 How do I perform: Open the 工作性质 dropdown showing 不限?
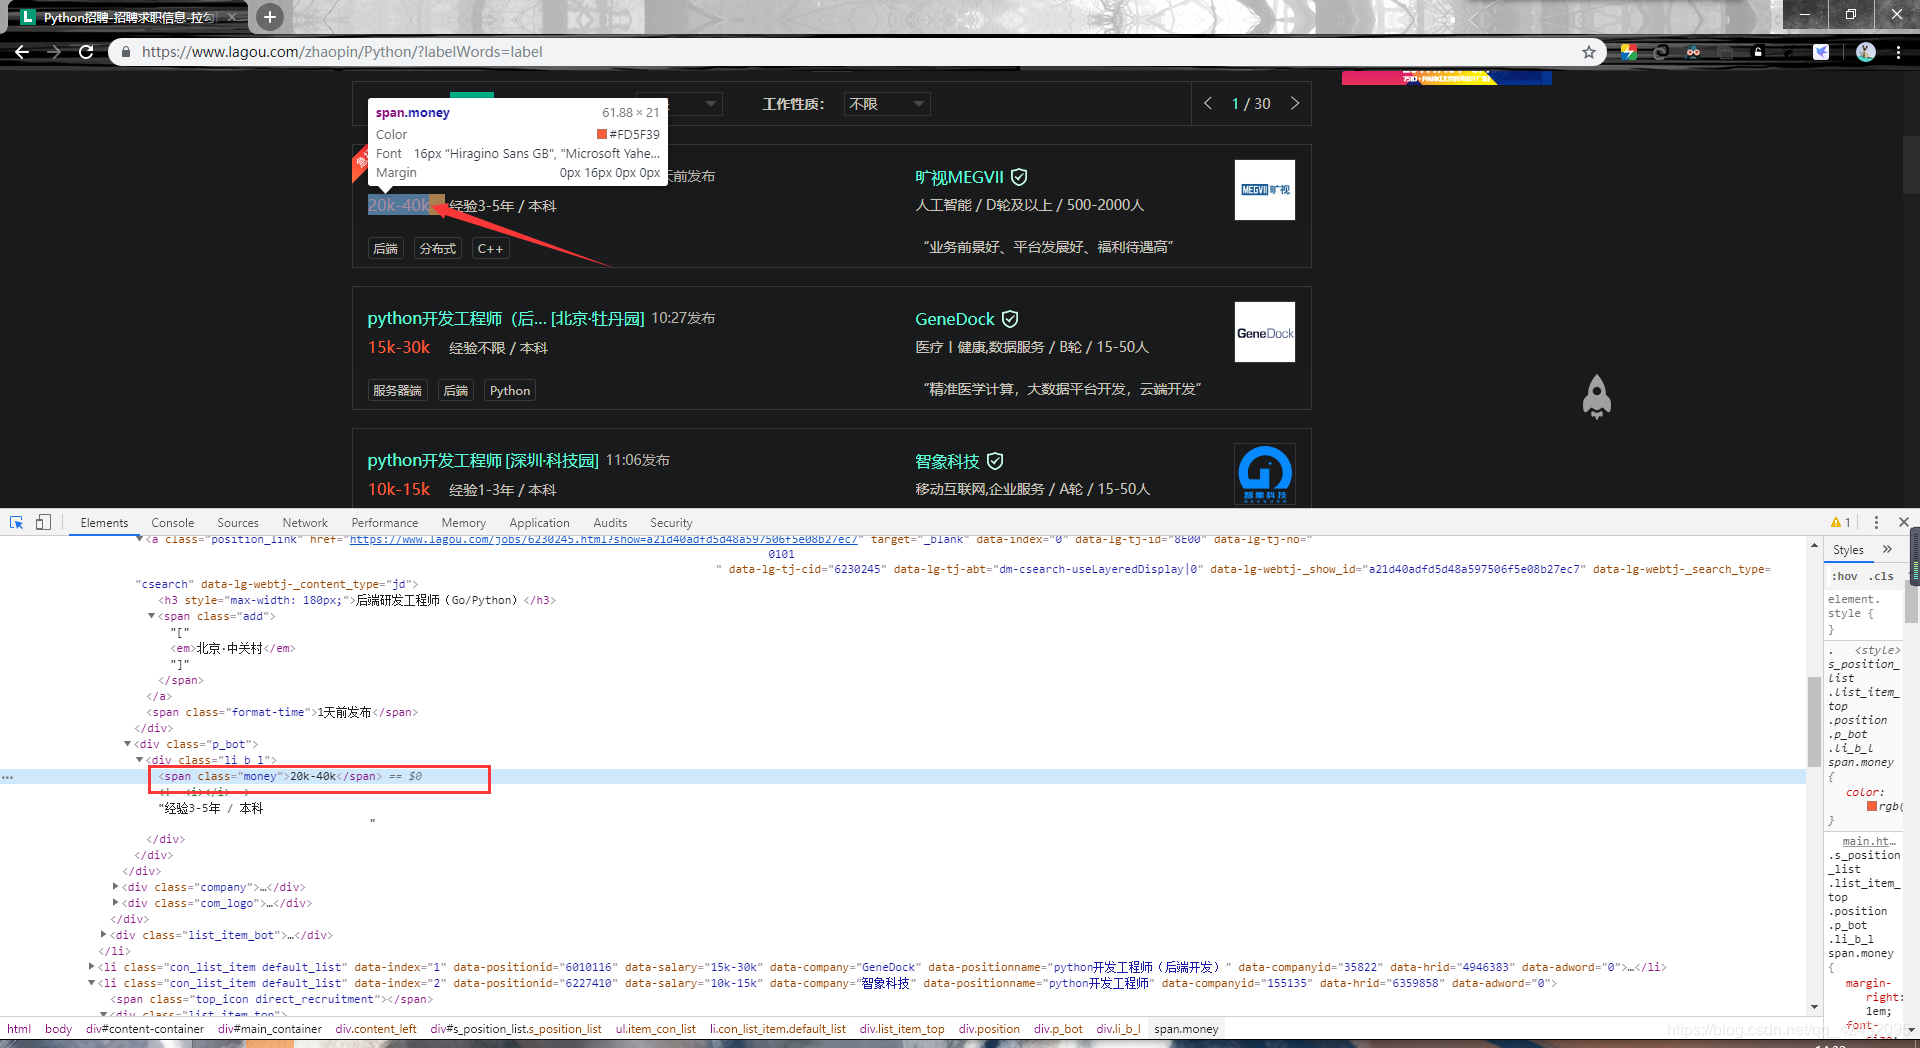(x=887, y=104)
